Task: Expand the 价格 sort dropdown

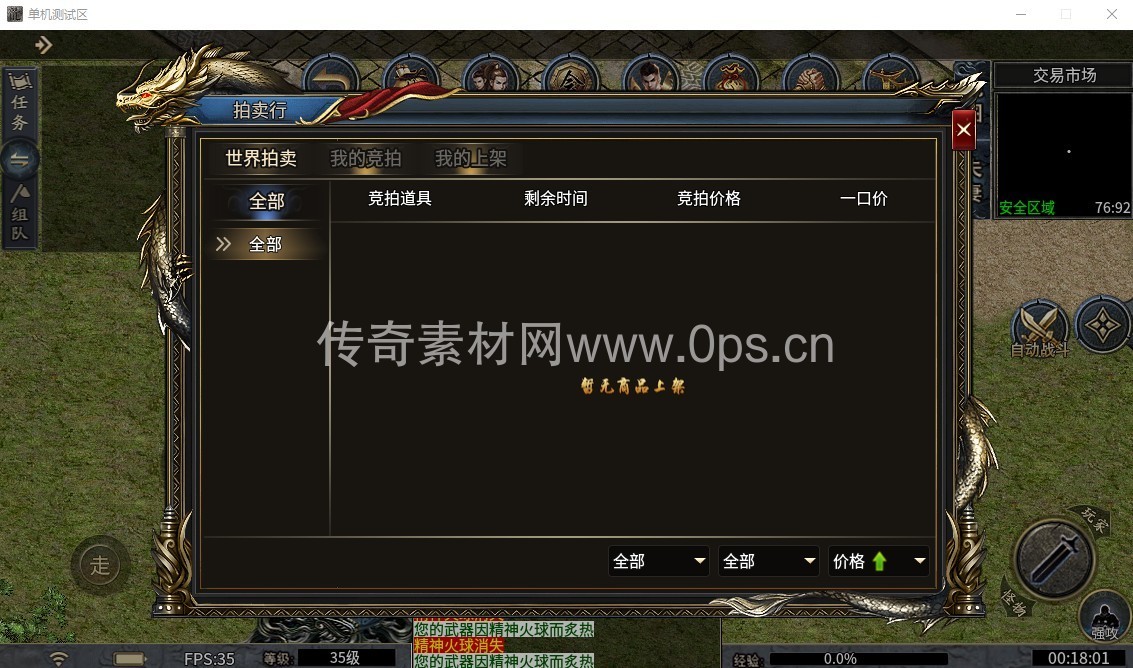Action: pos(879,561)
